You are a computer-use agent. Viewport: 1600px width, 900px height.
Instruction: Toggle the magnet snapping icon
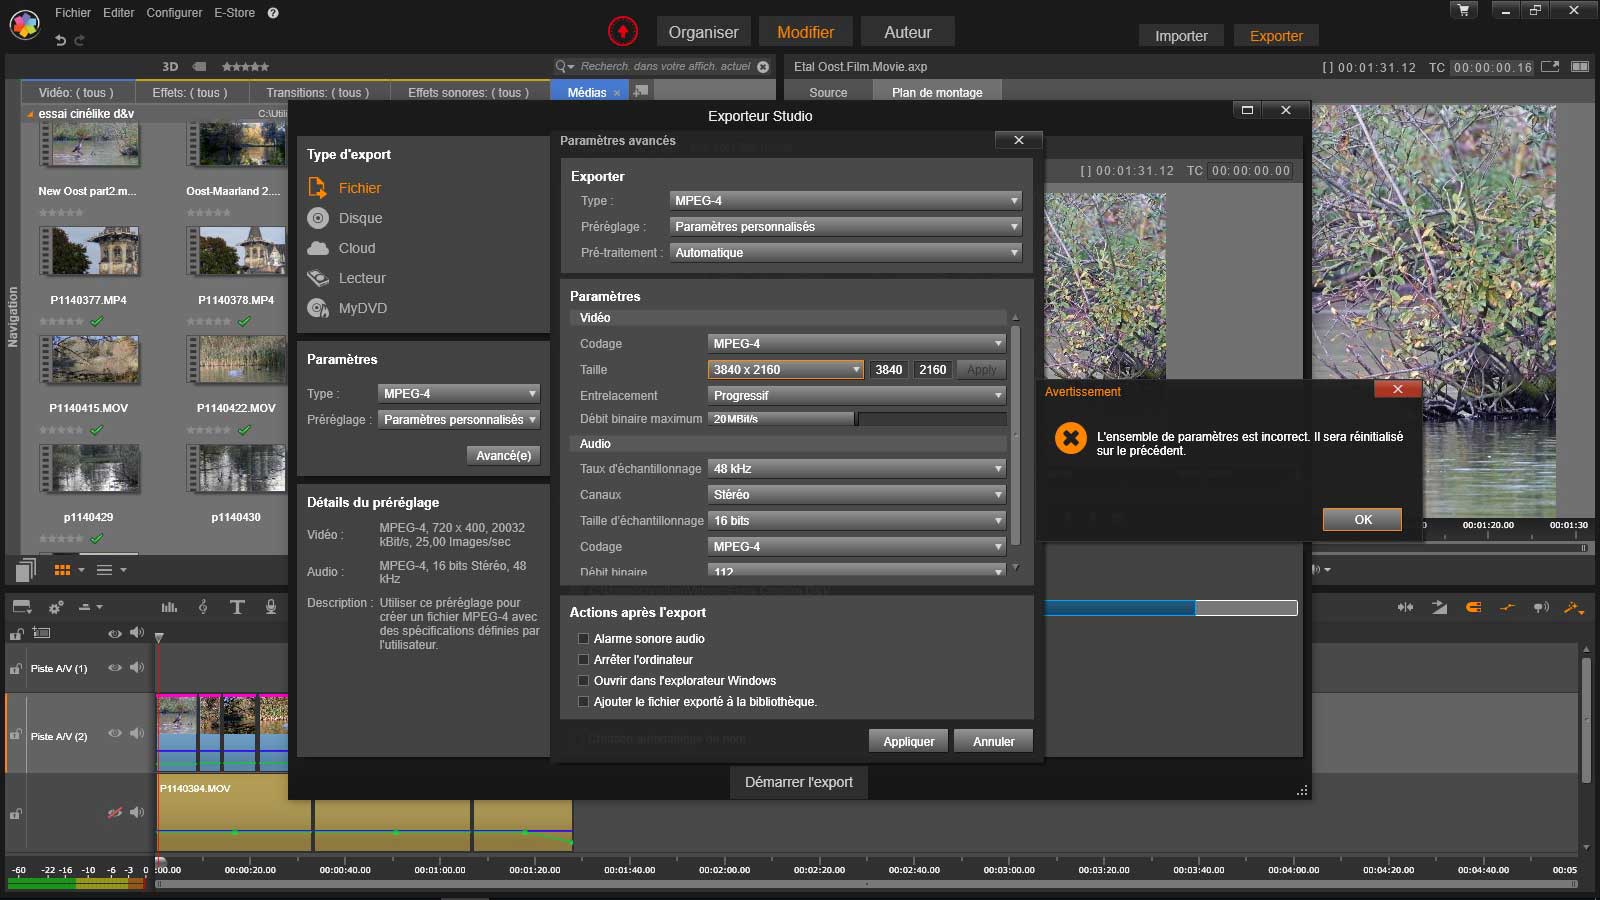(x=1473, y=607)
